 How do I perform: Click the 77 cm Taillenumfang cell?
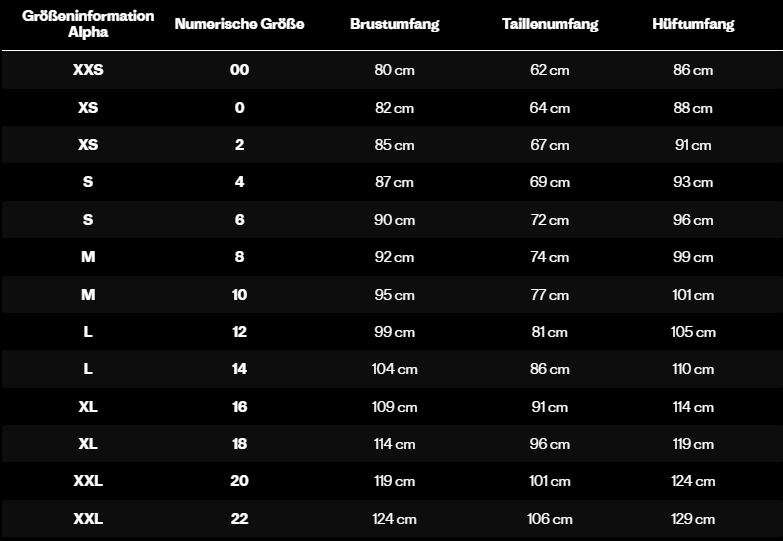[x=550, y=295]
